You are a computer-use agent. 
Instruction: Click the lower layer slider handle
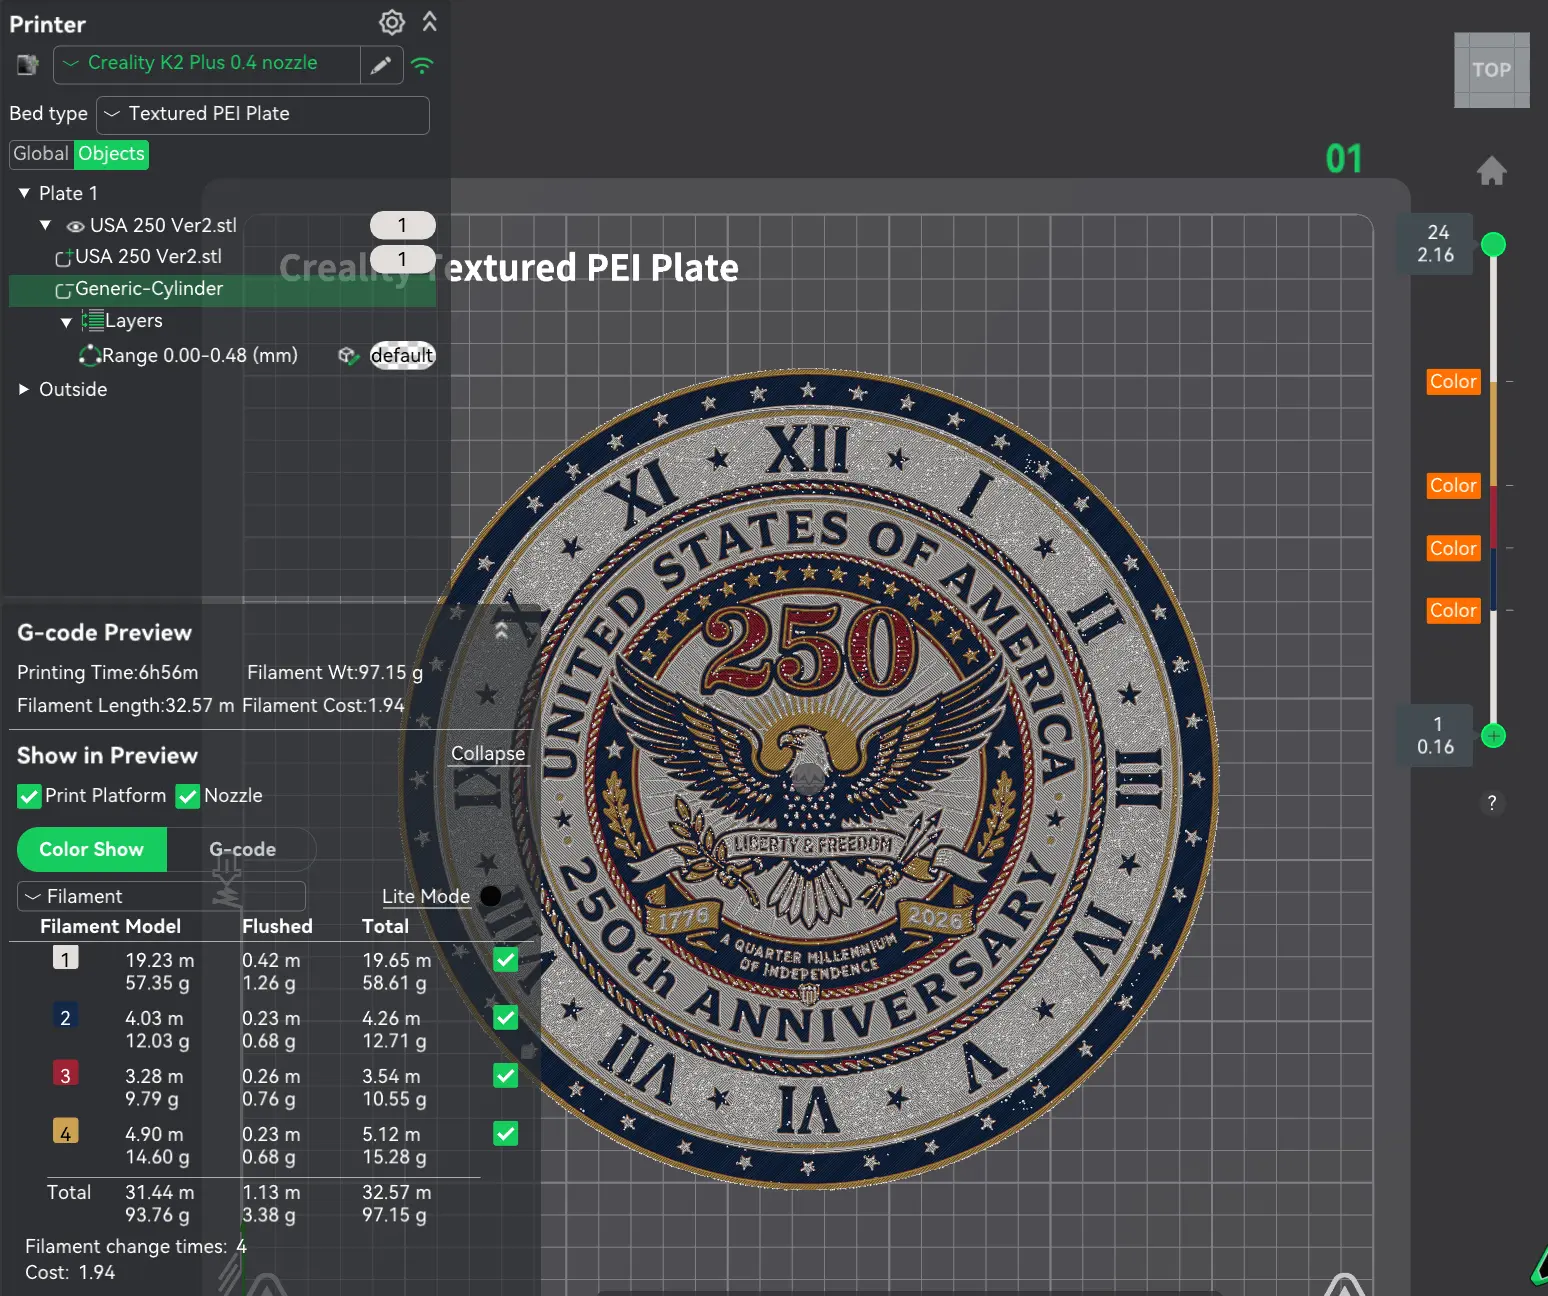(x=1493, y=737)
